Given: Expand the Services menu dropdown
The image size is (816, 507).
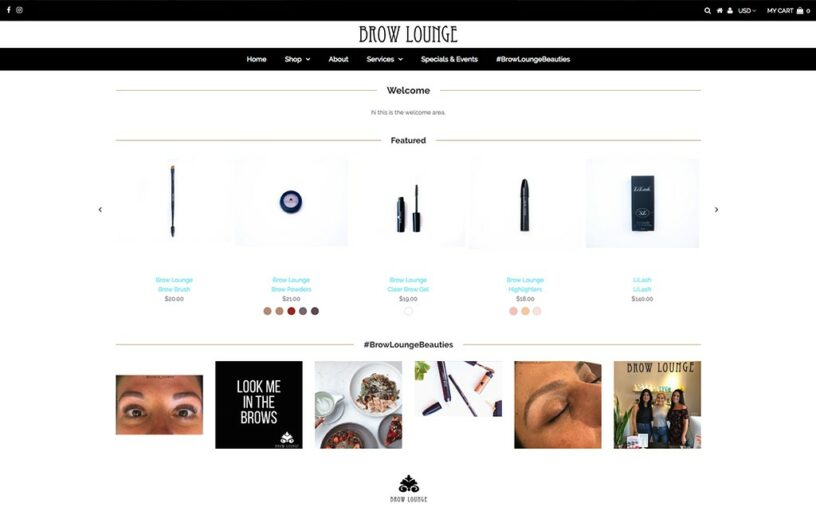Looking at the screenshot, I should point(385,59).
